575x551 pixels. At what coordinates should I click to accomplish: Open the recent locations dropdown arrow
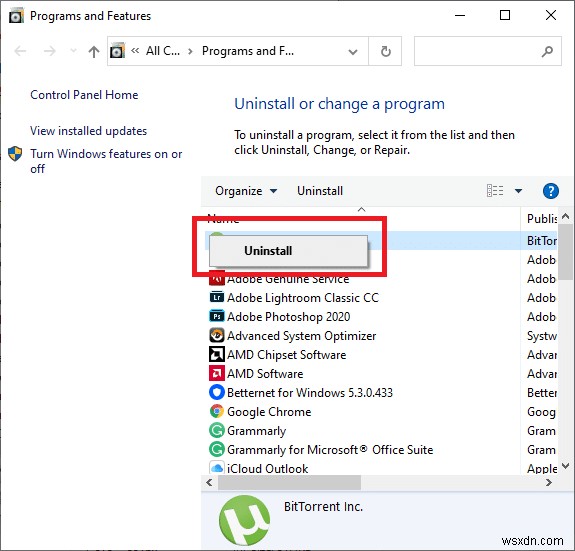click(x=73, y=51)
